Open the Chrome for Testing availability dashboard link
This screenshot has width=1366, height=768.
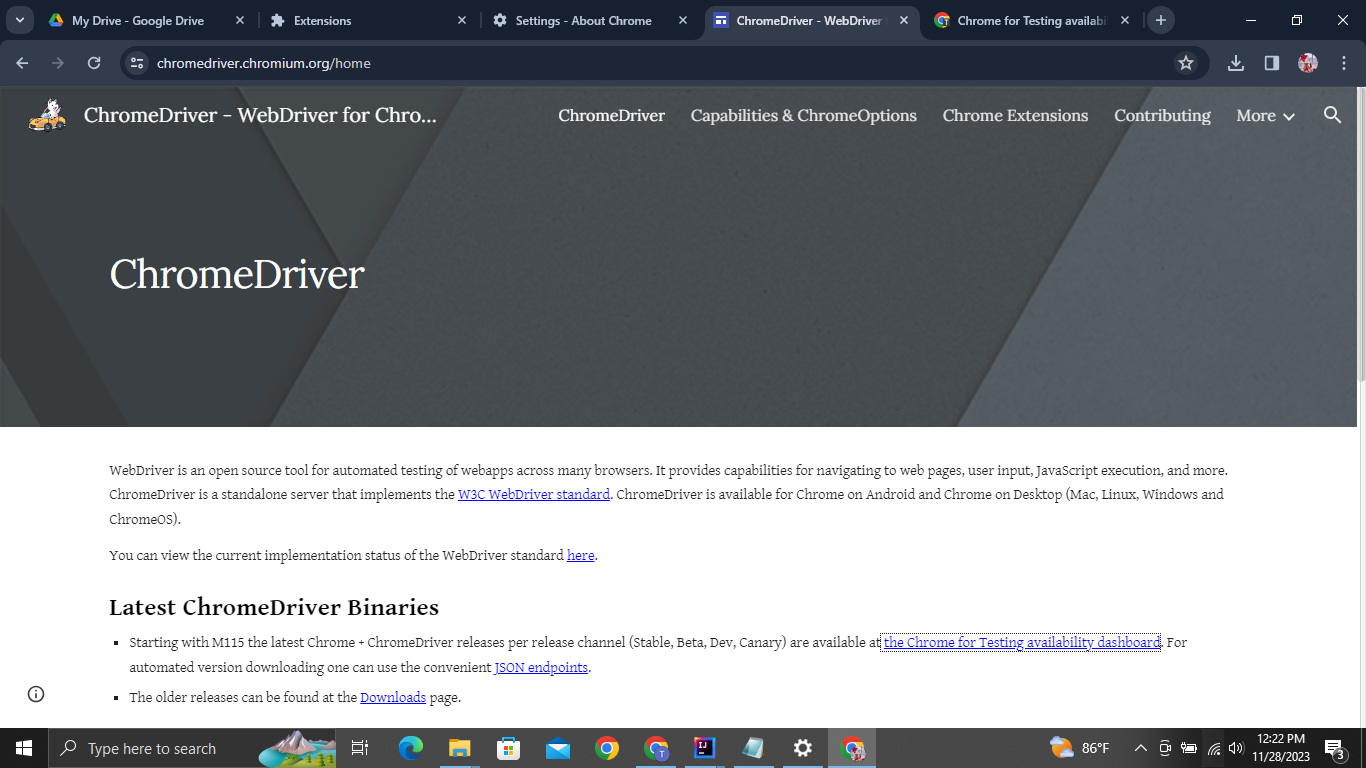1022,642
